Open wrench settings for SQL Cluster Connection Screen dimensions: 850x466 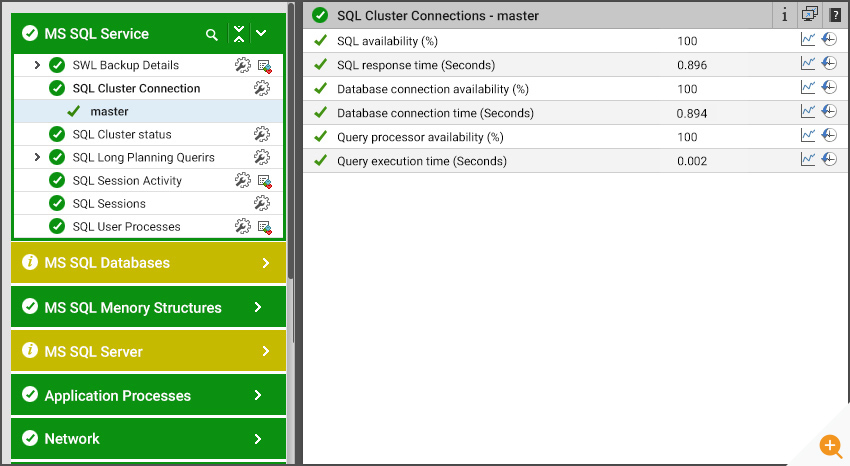[x=261, y=88]
